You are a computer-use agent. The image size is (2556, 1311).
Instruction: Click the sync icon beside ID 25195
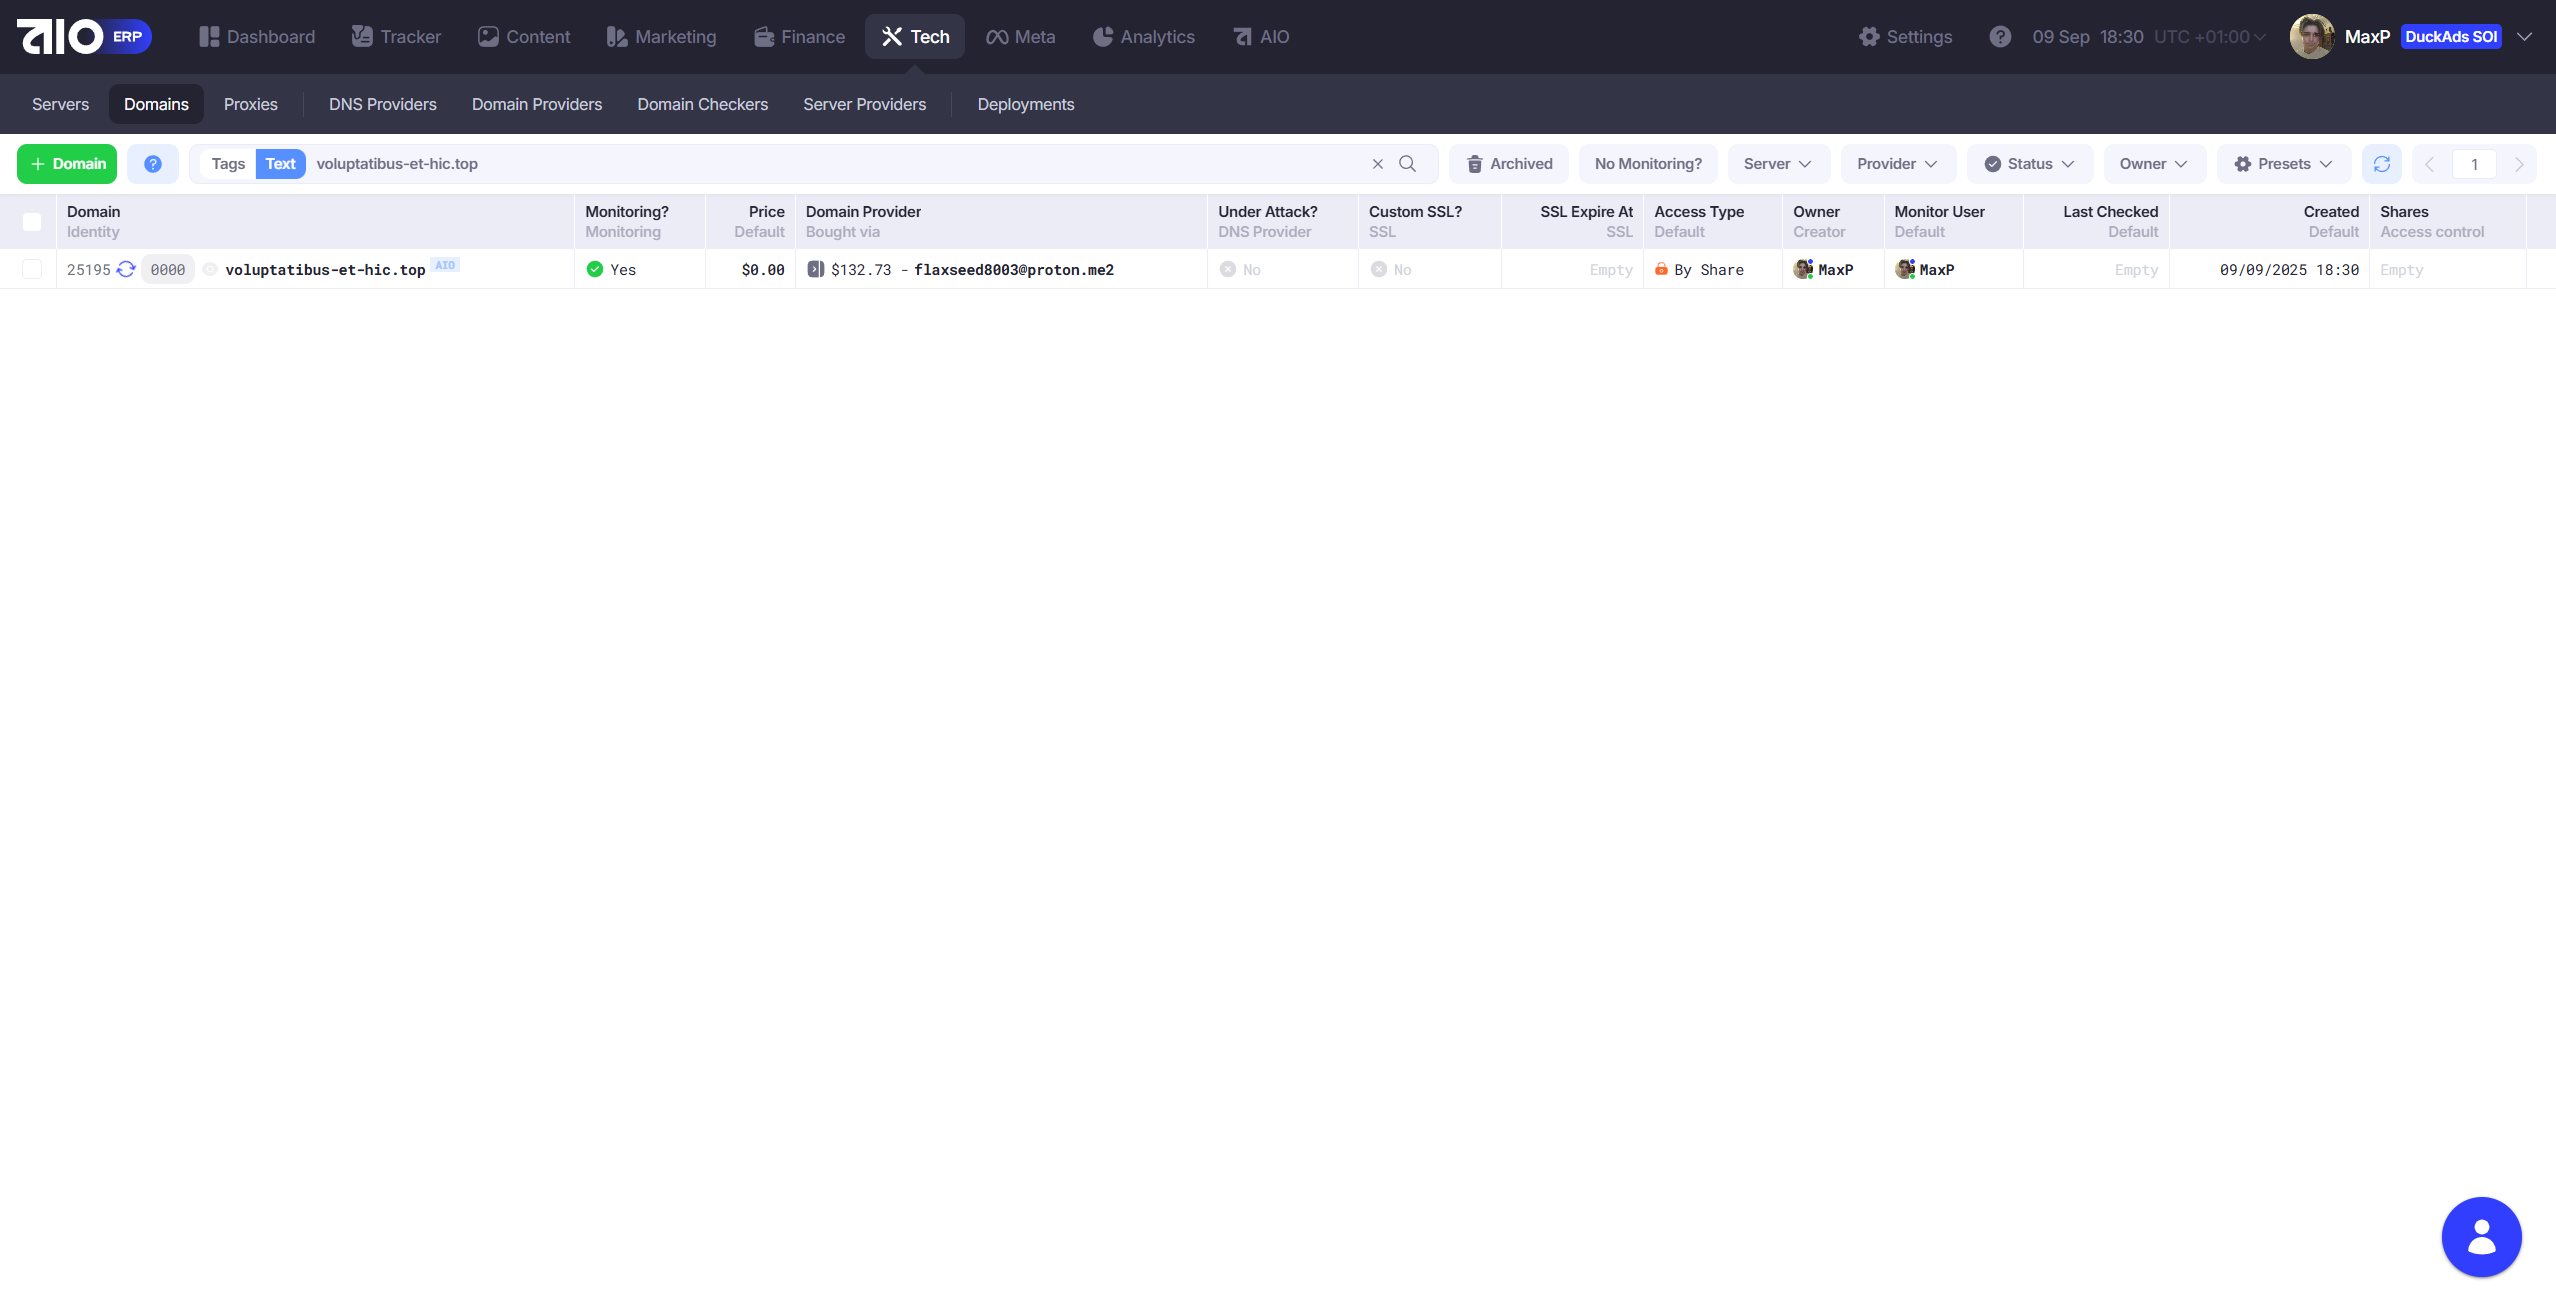pos(126,270)
